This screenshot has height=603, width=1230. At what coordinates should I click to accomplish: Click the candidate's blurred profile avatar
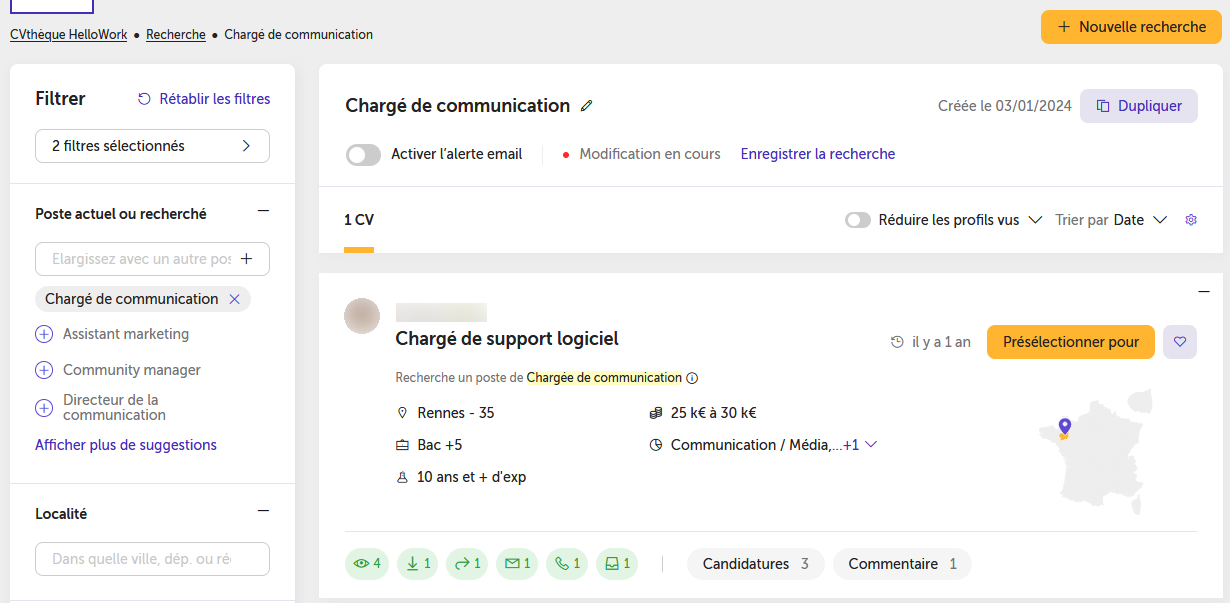point(362,316)
